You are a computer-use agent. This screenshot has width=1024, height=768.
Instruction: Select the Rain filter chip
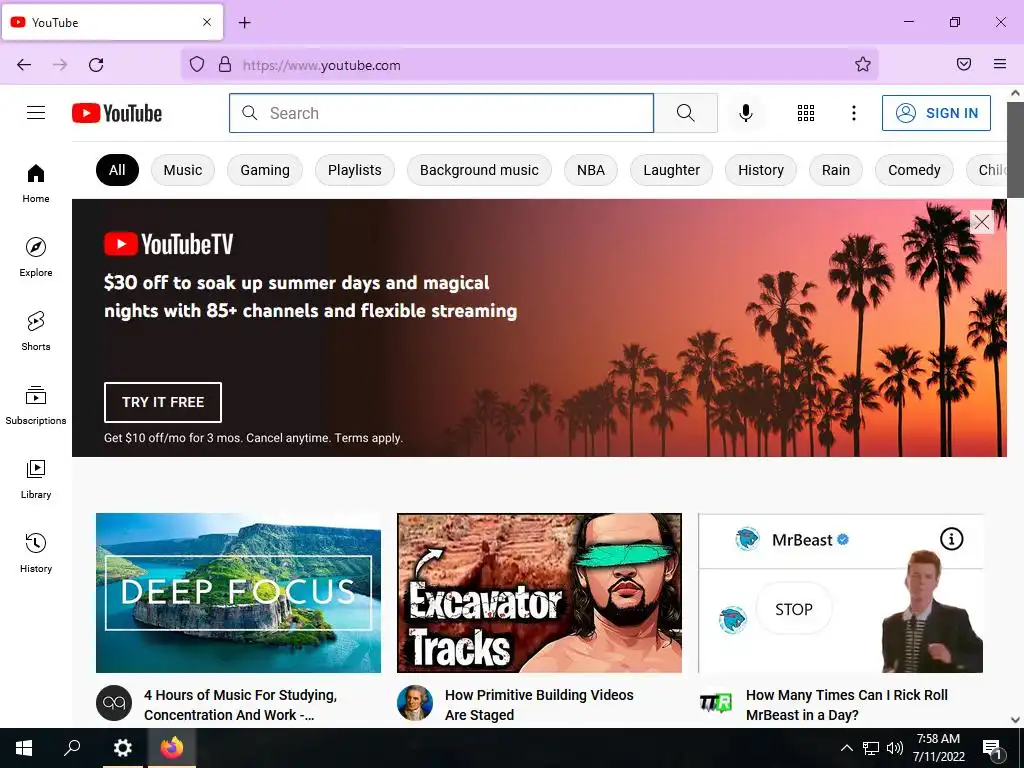coord(836,170)
